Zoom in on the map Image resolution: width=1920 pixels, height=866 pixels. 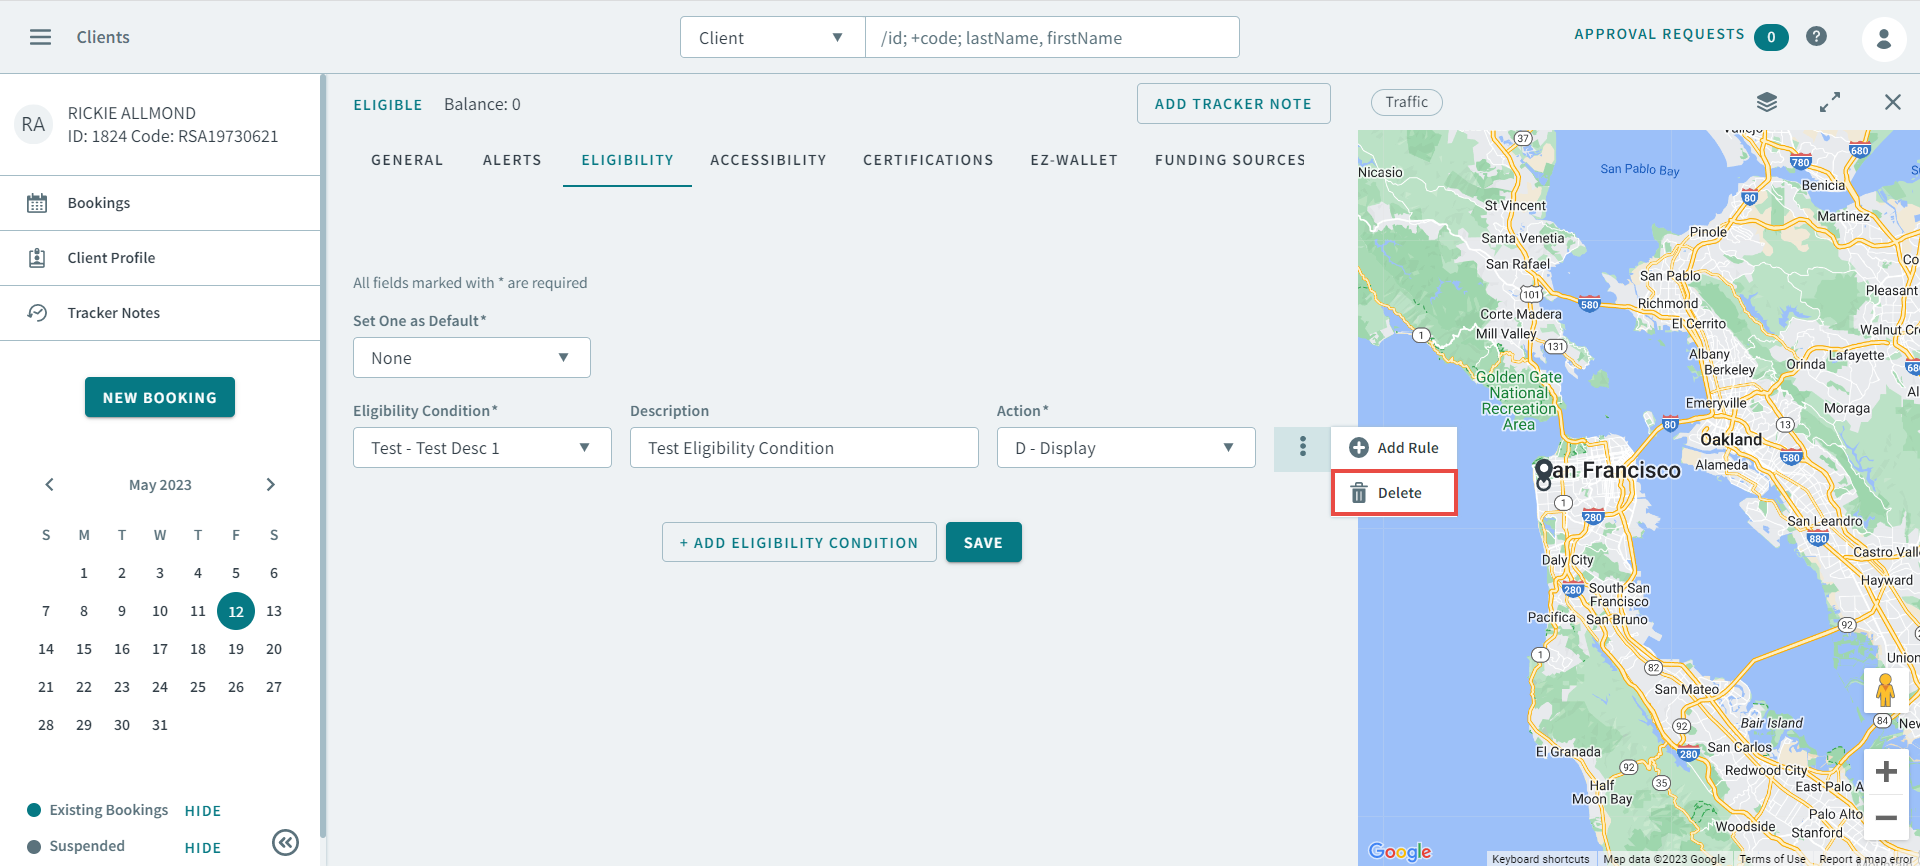pyautogui.click(x=1886, y=771)
